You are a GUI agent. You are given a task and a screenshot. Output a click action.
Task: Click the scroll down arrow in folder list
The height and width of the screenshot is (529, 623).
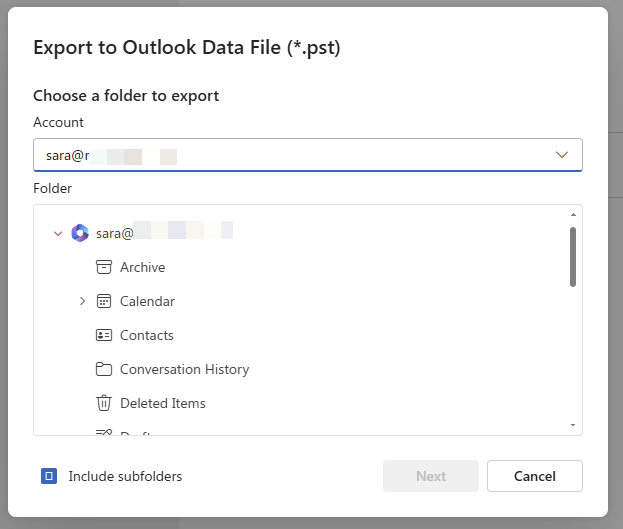[x=572, y=425]
